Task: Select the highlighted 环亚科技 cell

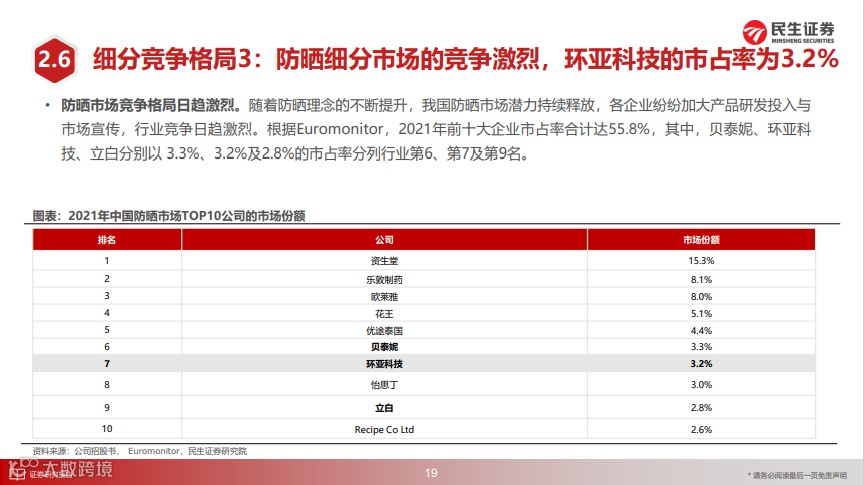Action: (384, 364)
